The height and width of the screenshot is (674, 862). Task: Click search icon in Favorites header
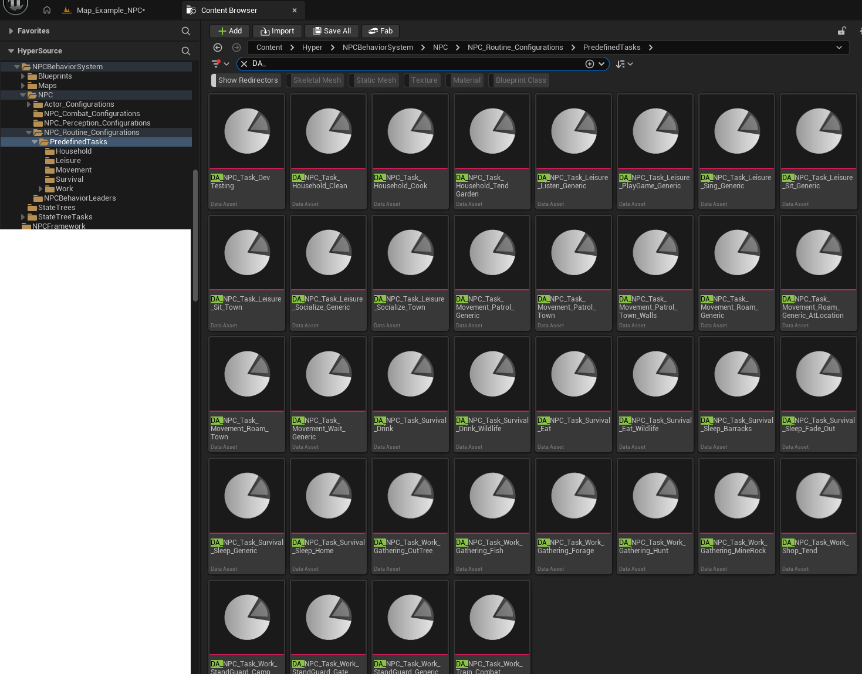click(x=185, y=31)
